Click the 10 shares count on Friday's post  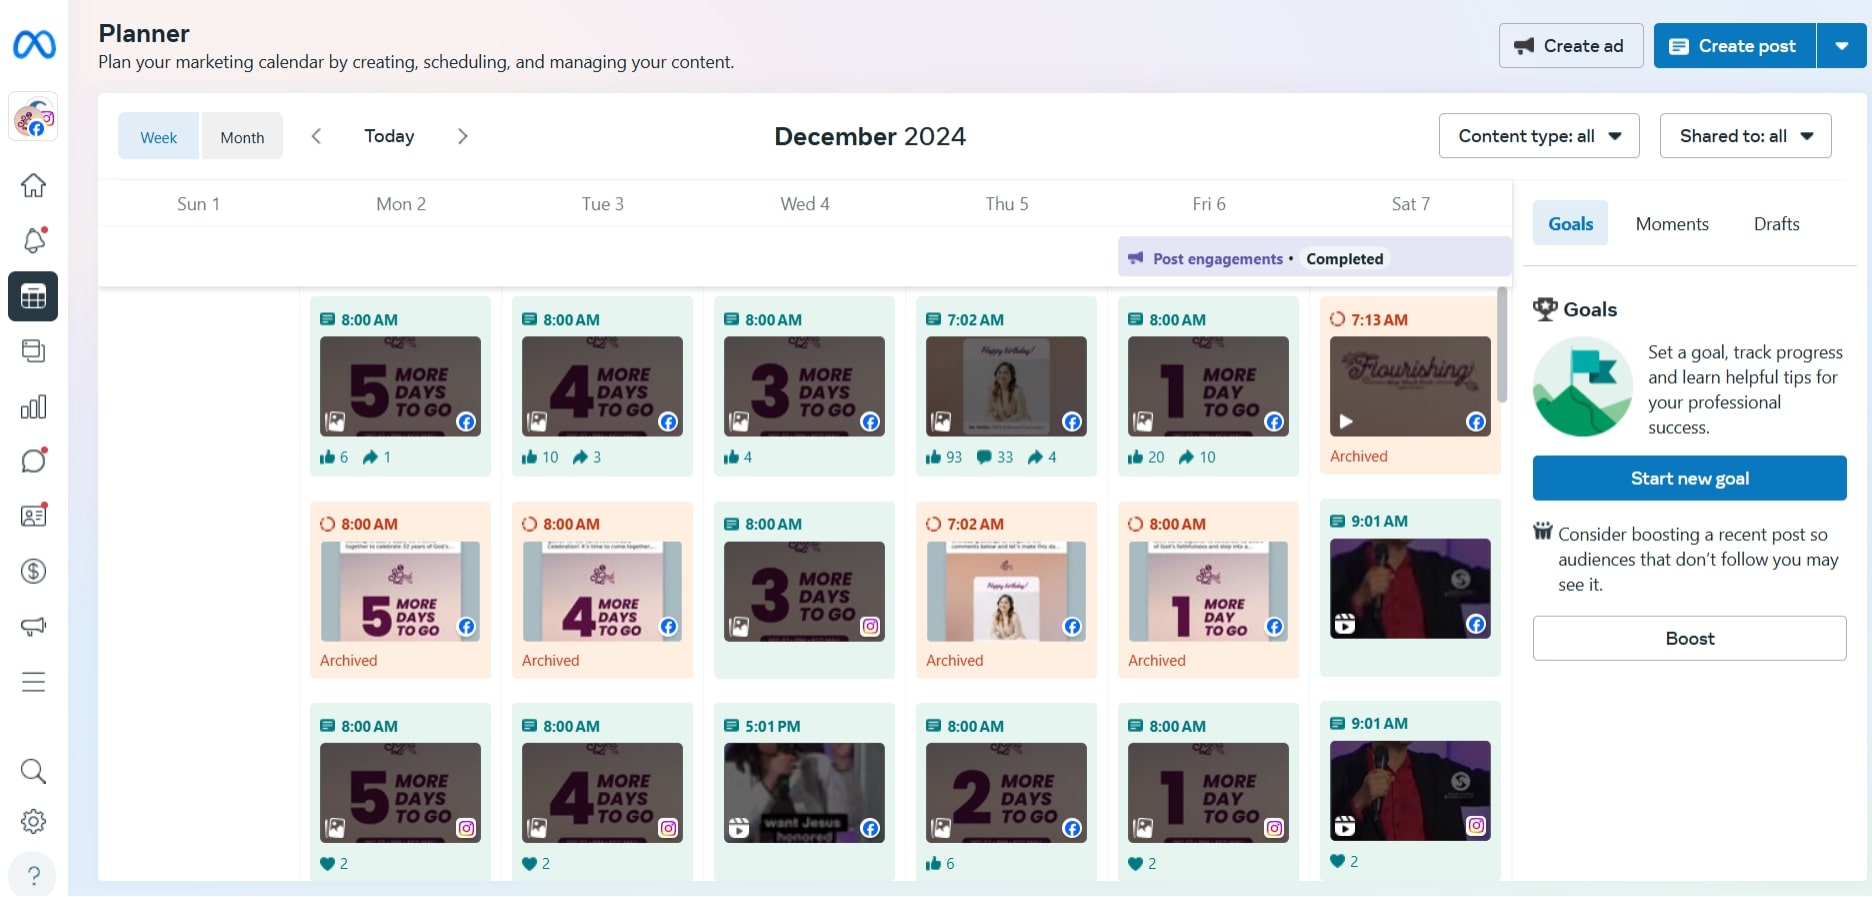[x=1197, y=457]
